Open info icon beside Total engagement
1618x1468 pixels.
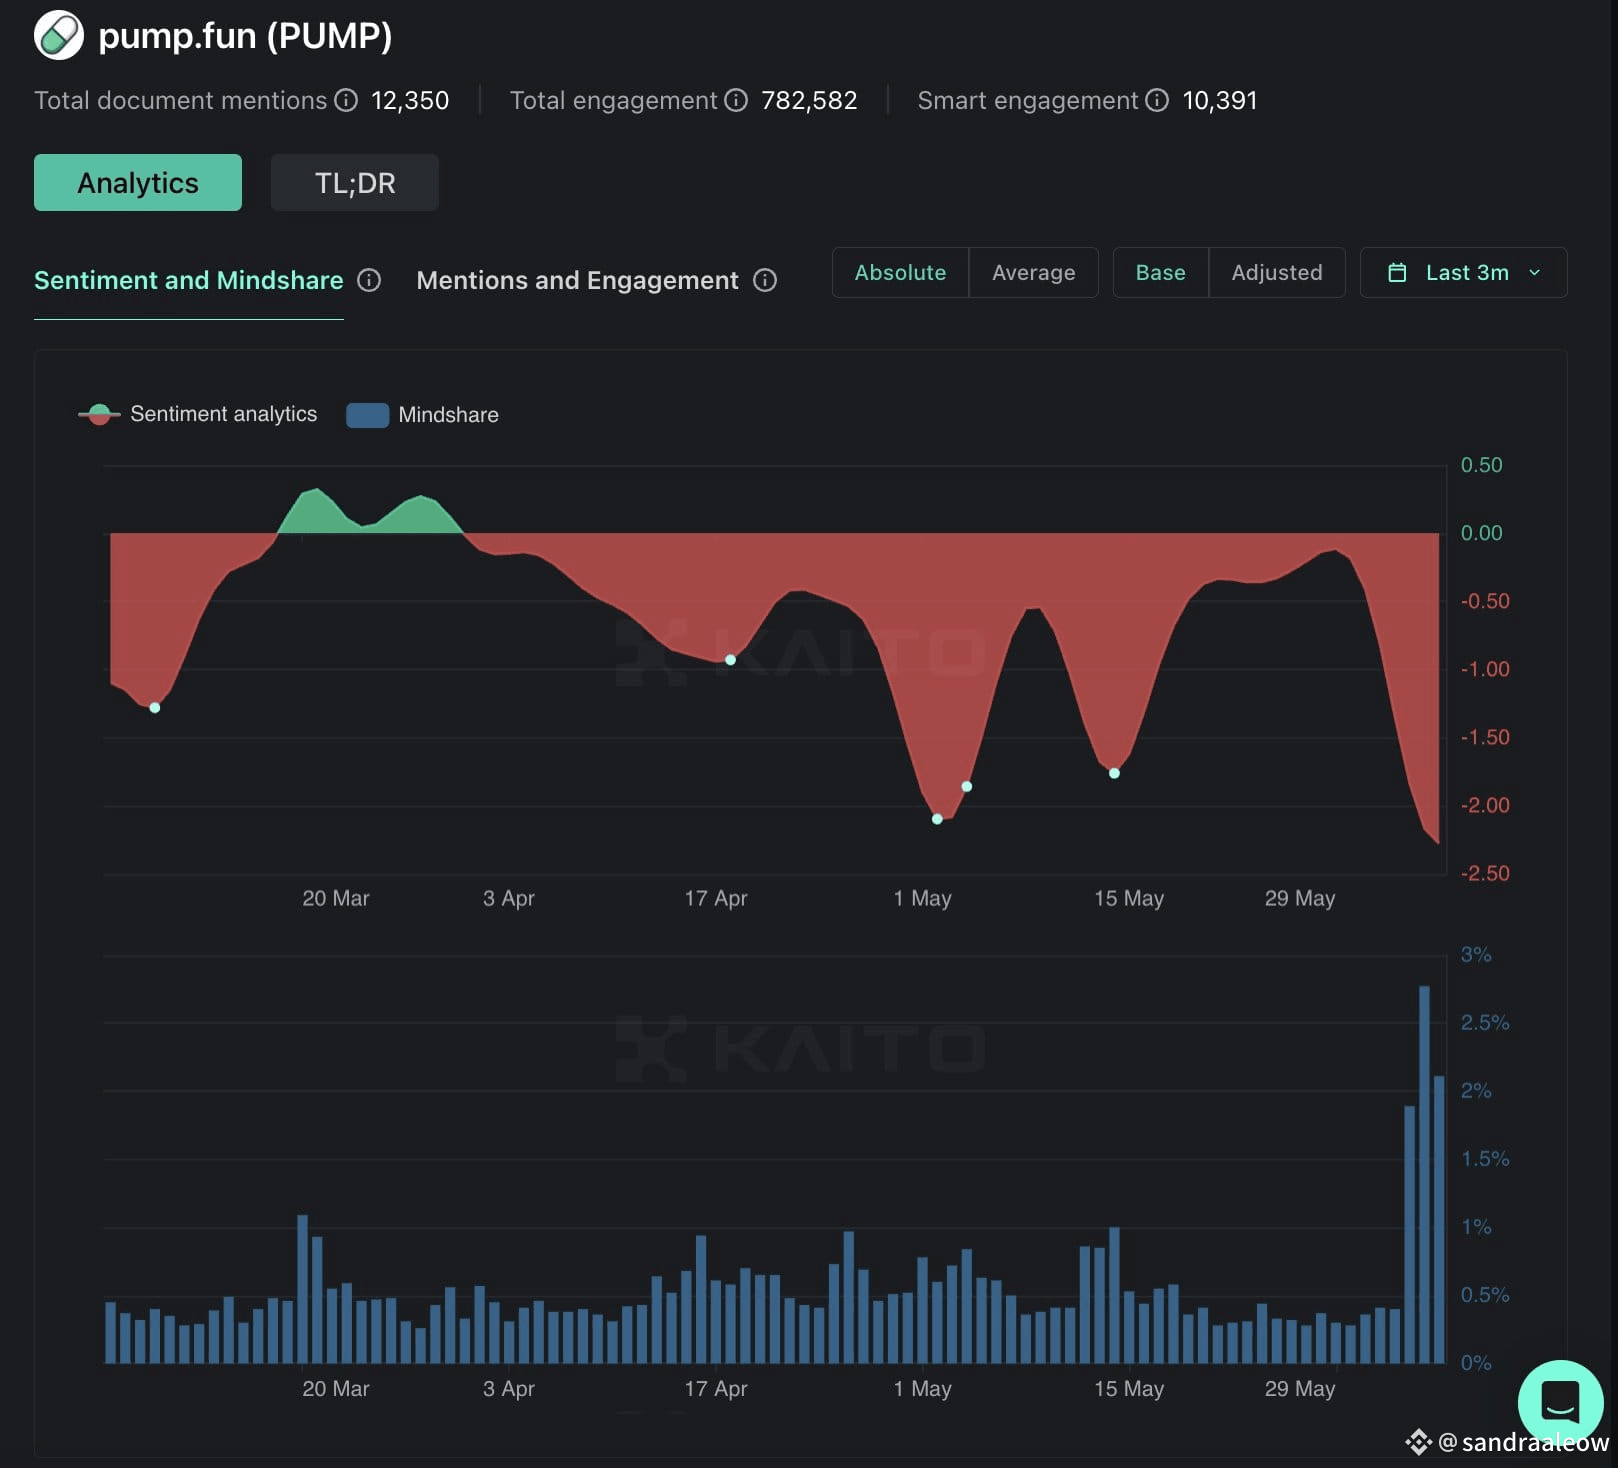736,100
